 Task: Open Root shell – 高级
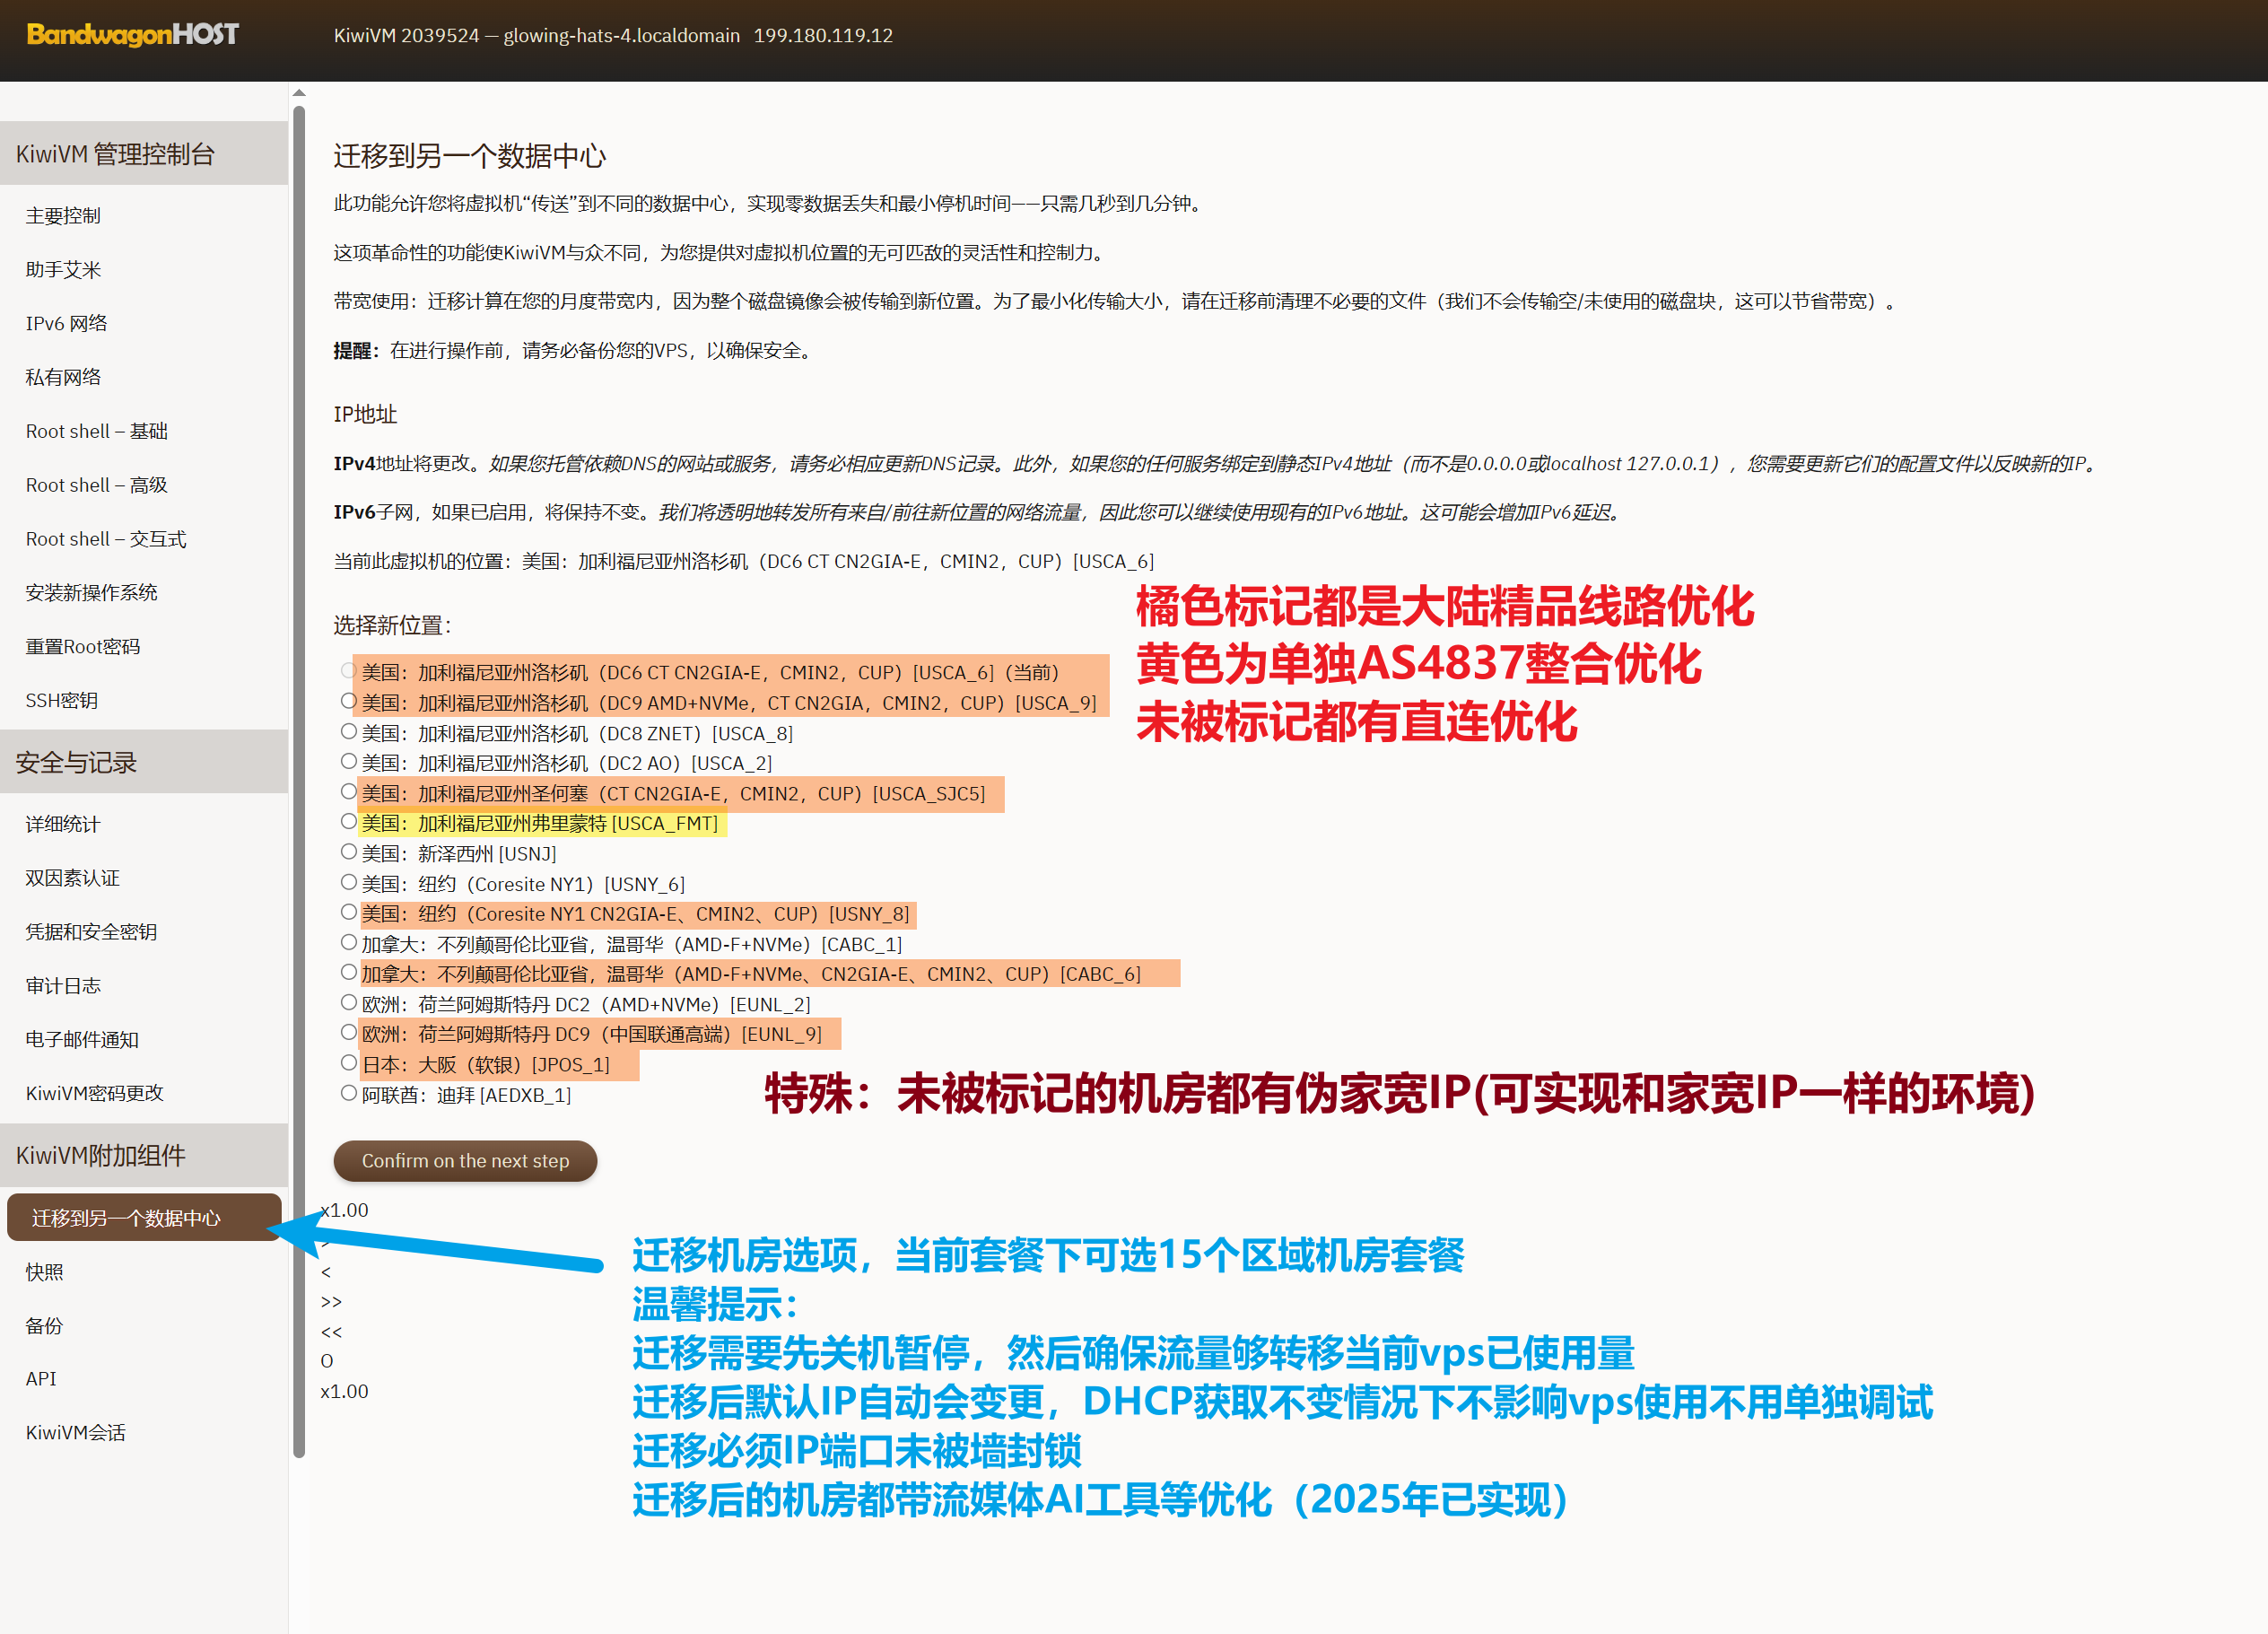point(97,485)
